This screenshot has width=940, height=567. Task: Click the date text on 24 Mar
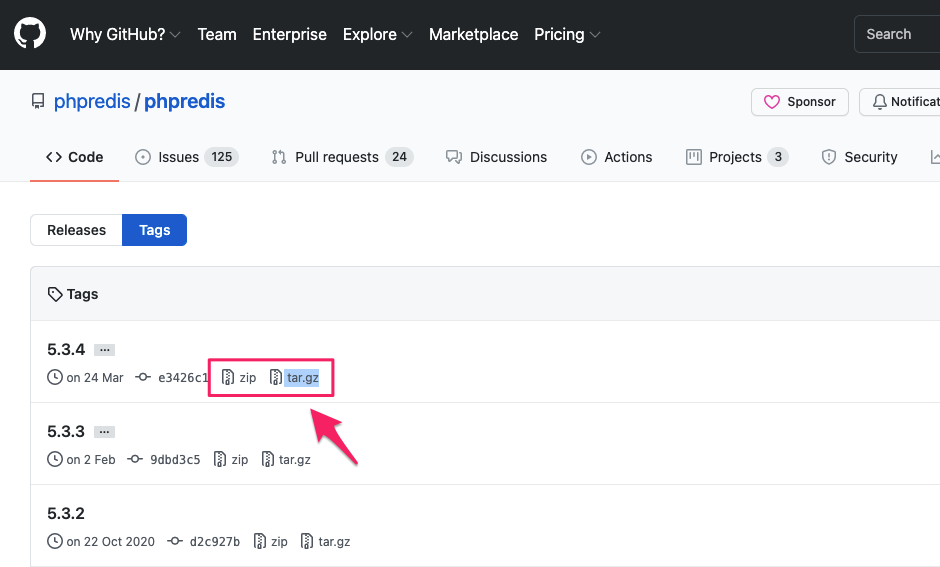click(x=95, y=378)
